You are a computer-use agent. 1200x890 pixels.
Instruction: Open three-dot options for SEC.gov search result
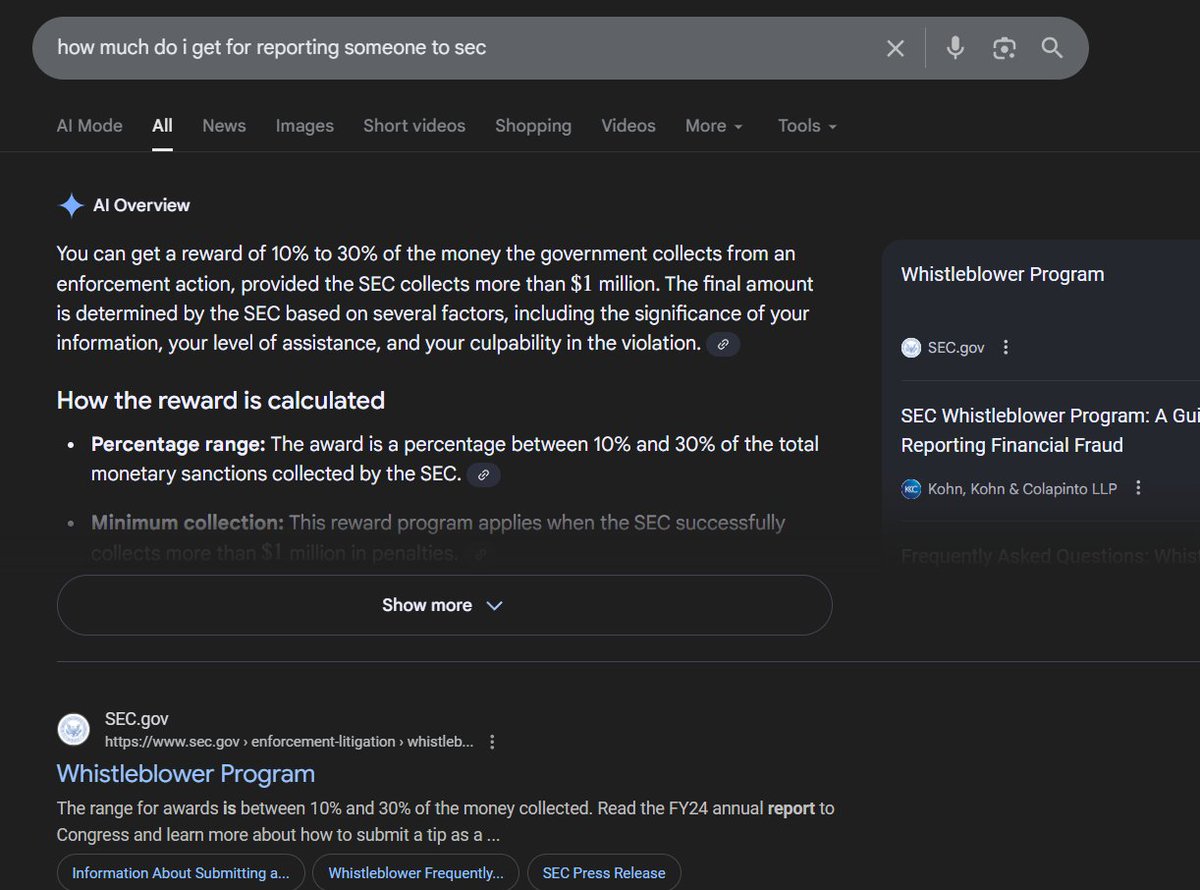(x=491, y=742)
